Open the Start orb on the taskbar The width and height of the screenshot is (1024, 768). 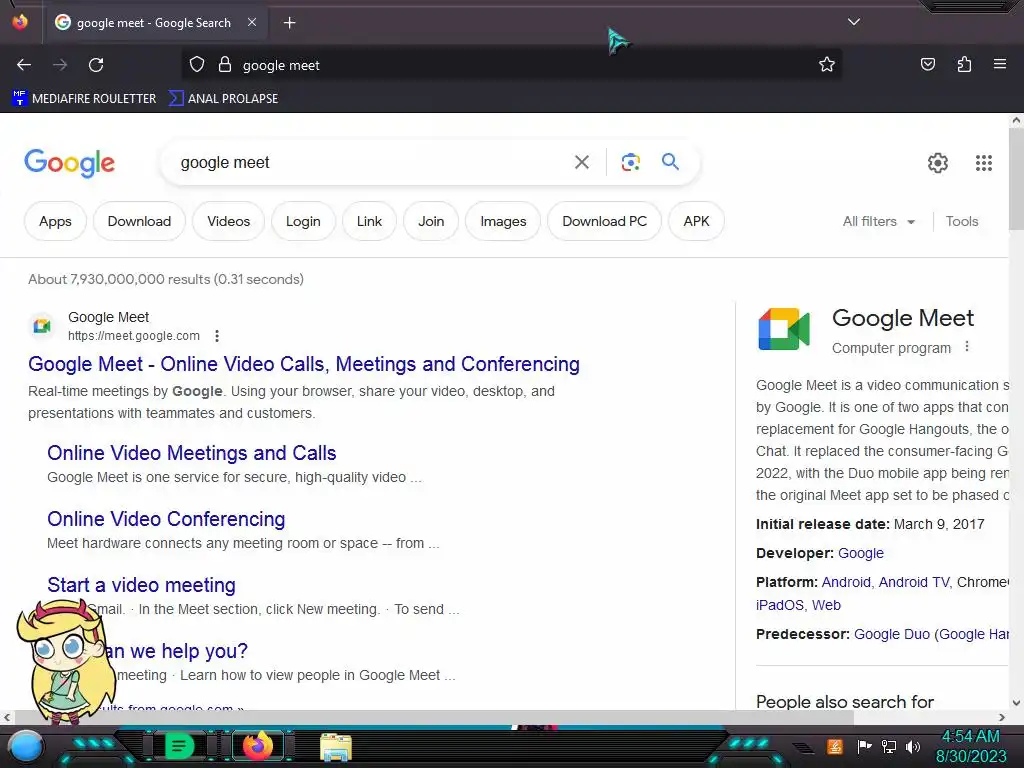pos(25,746)
